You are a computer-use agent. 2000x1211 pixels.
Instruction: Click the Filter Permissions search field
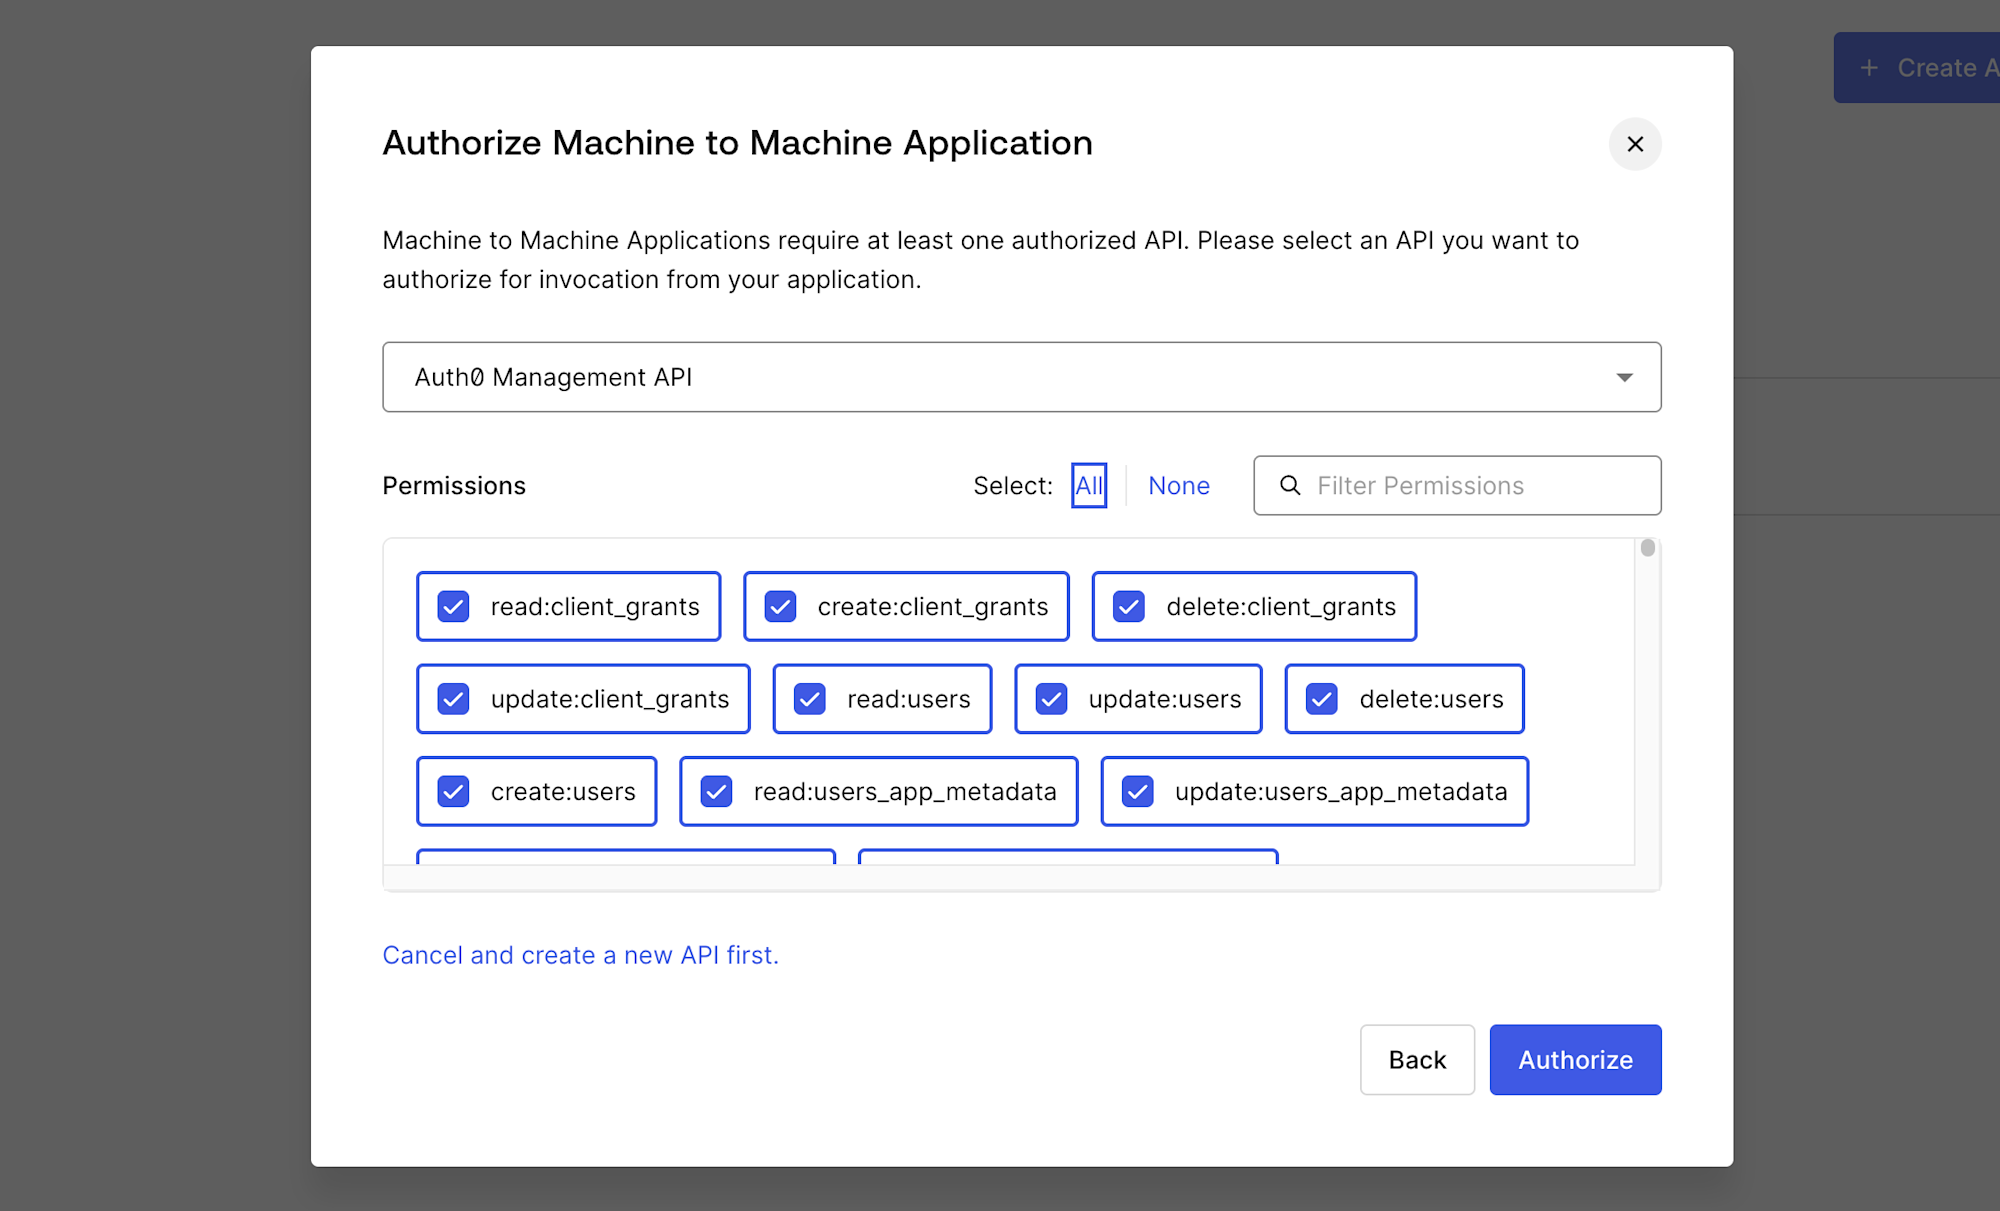pyautogui.click(x=1457, y=486)
